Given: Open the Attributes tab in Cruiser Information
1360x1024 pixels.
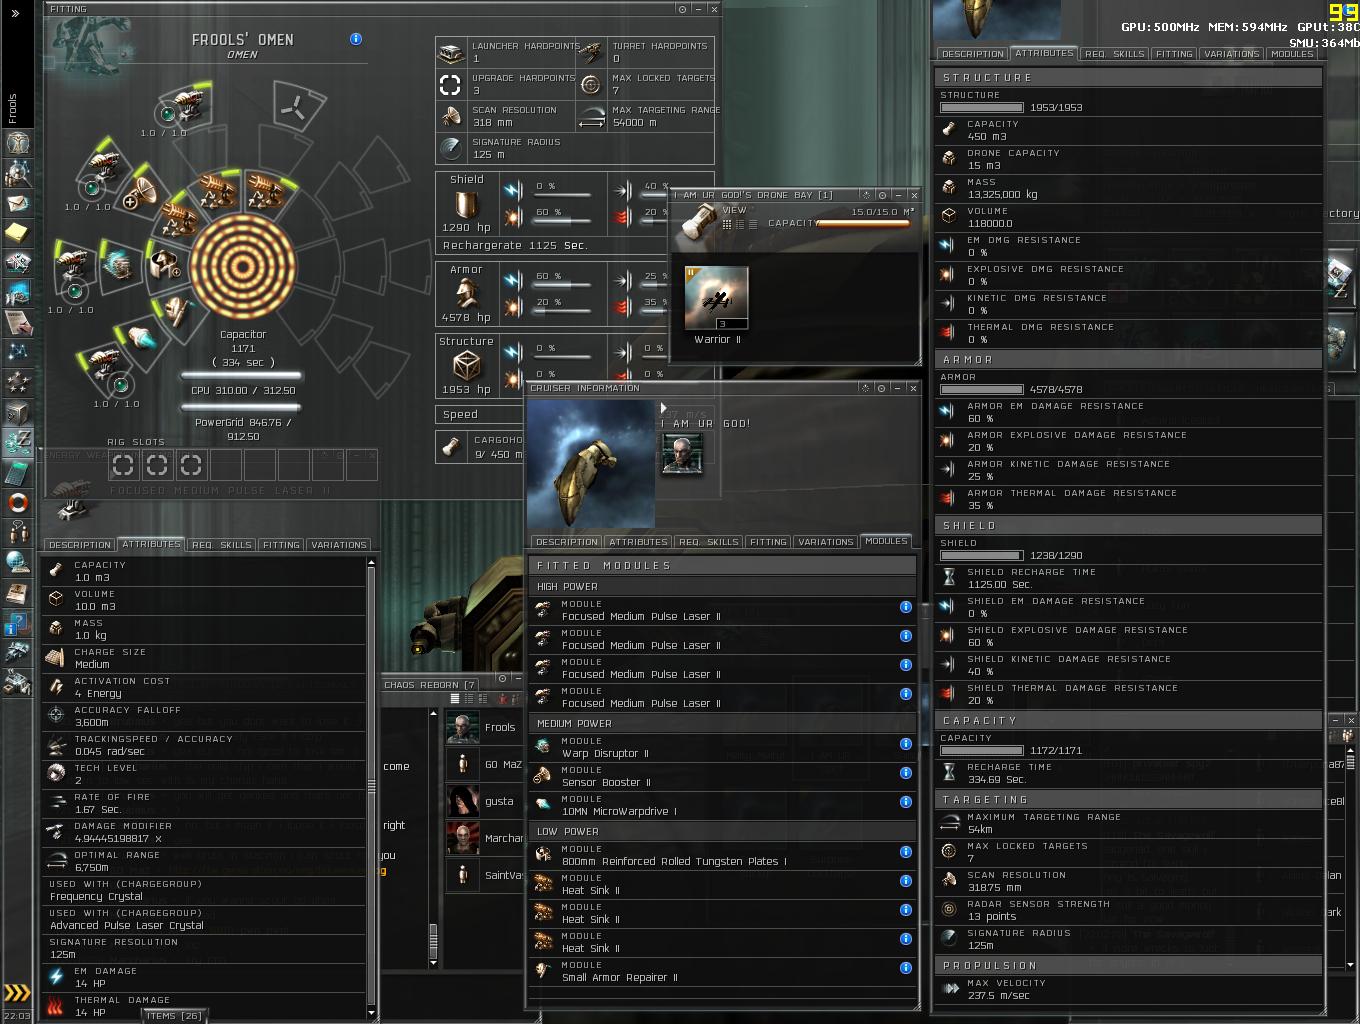Looking at the screenshot, I should point(638,542).
